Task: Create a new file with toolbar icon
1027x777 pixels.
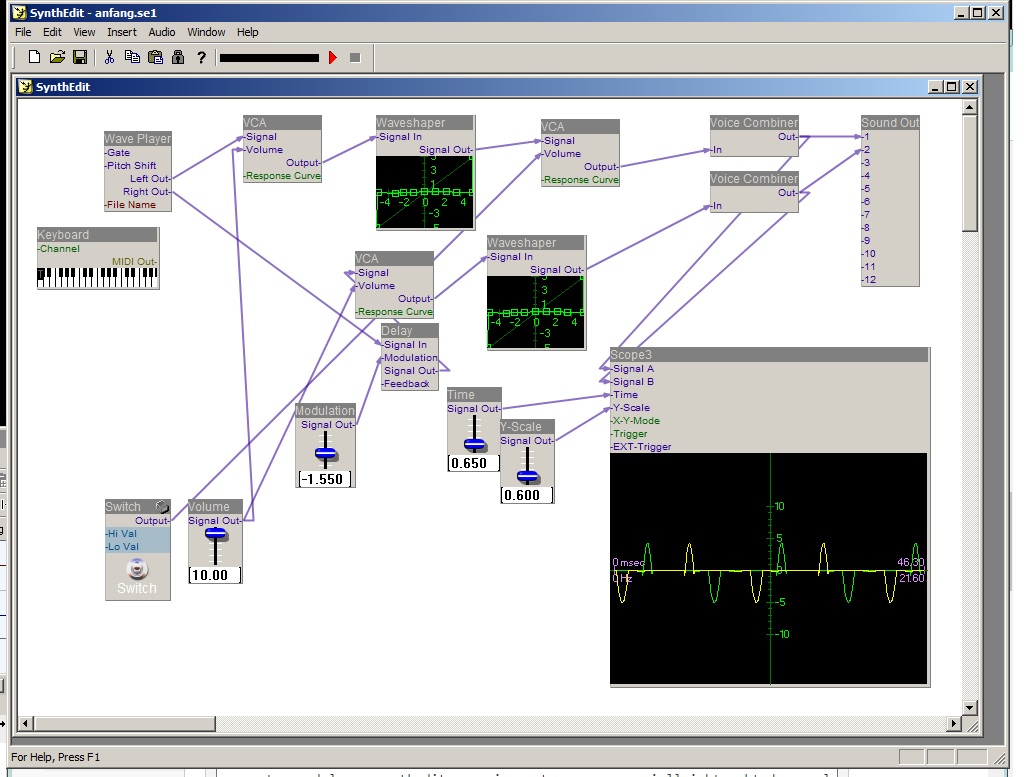Action: pos(35,57)
